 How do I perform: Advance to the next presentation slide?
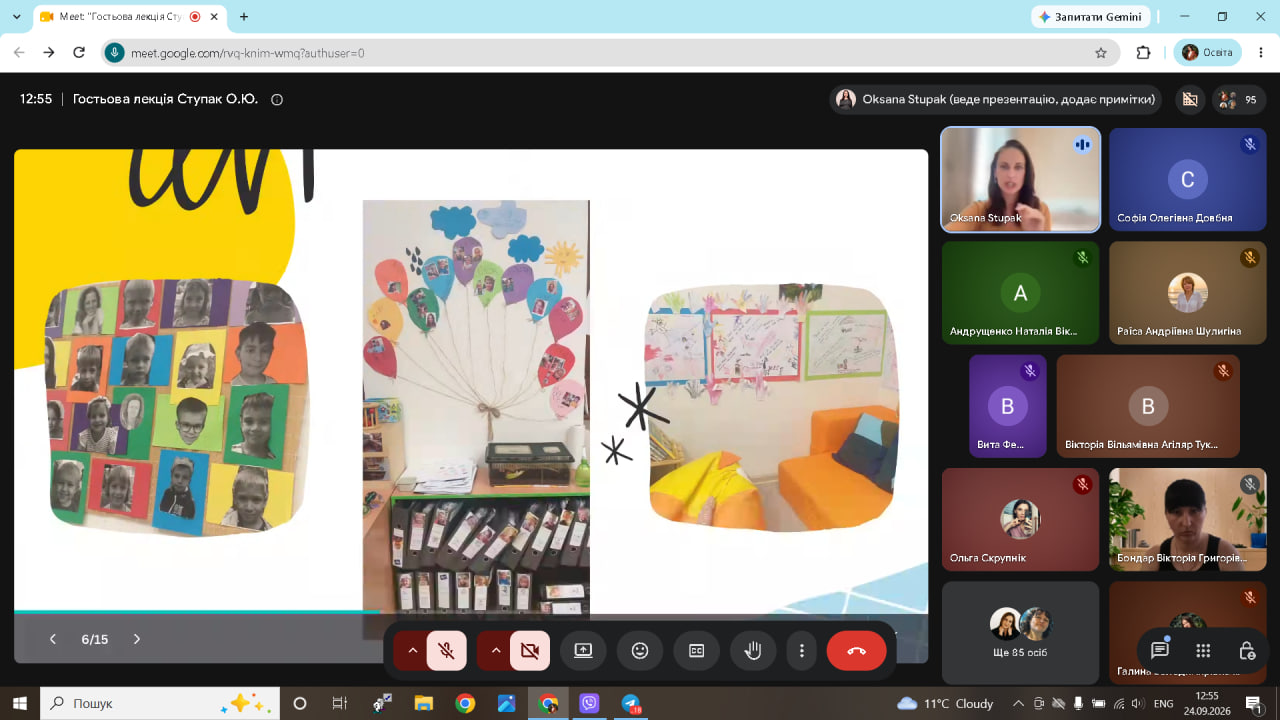coord(137,639)
